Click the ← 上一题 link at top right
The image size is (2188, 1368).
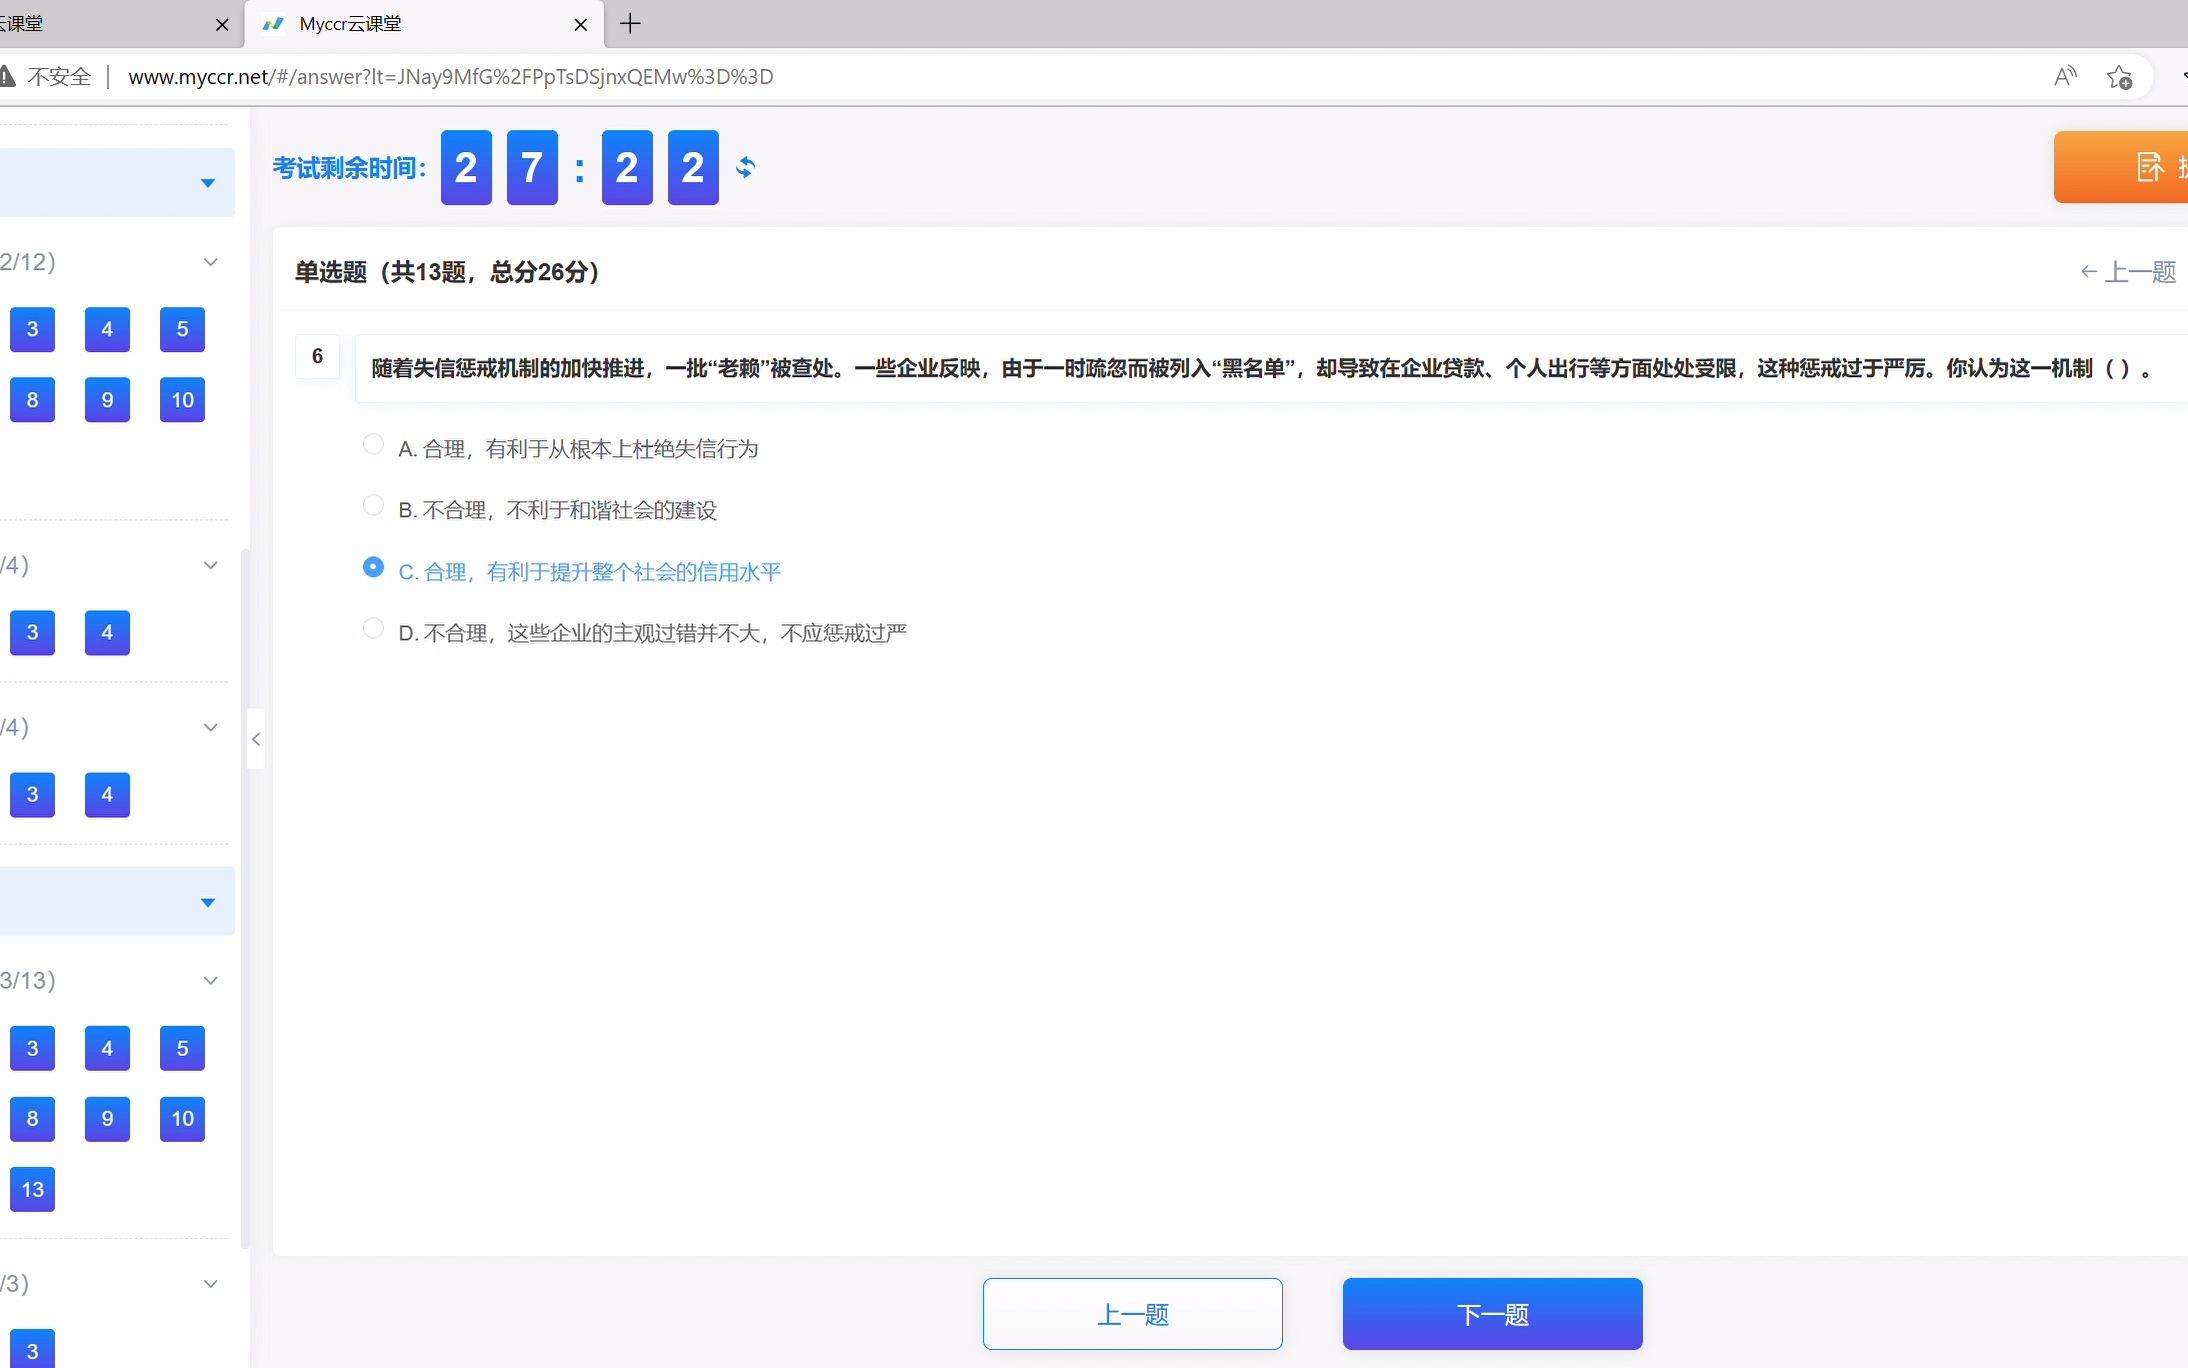[2128, 272]
